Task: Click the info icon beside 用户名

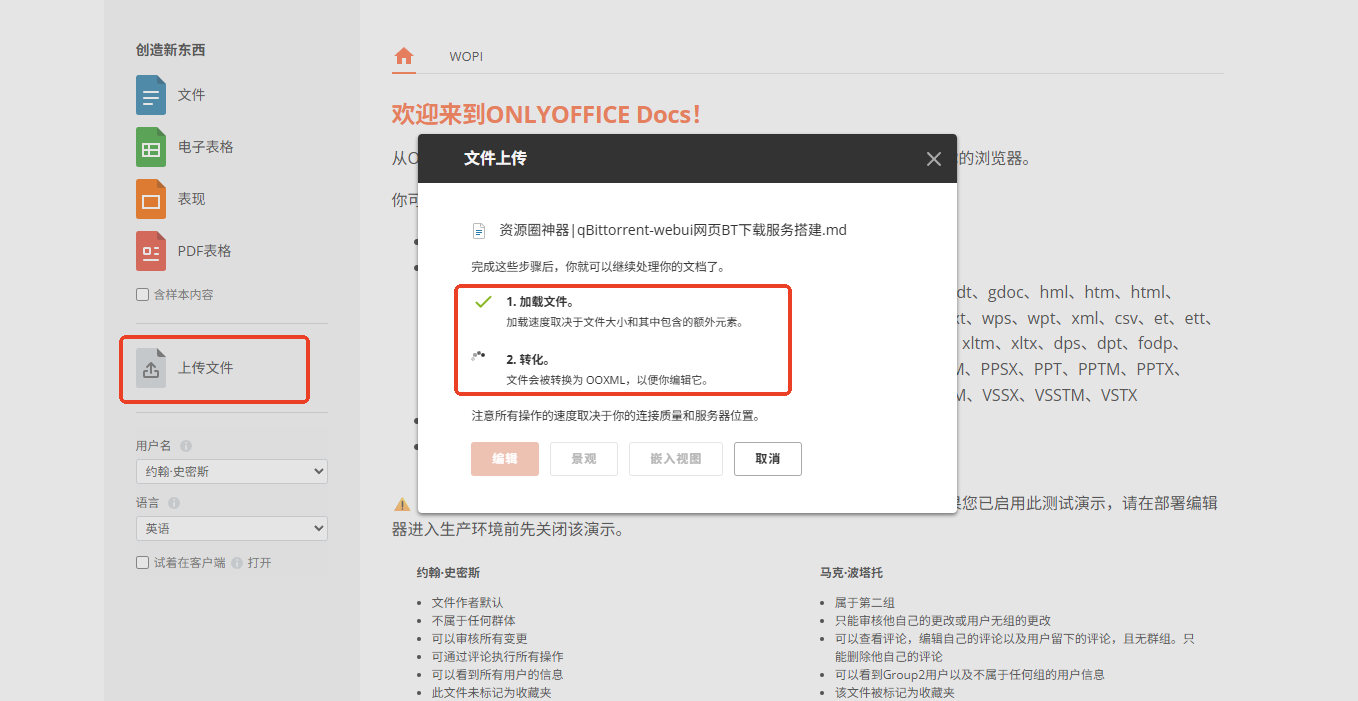Action: click(x=186, y=446)
